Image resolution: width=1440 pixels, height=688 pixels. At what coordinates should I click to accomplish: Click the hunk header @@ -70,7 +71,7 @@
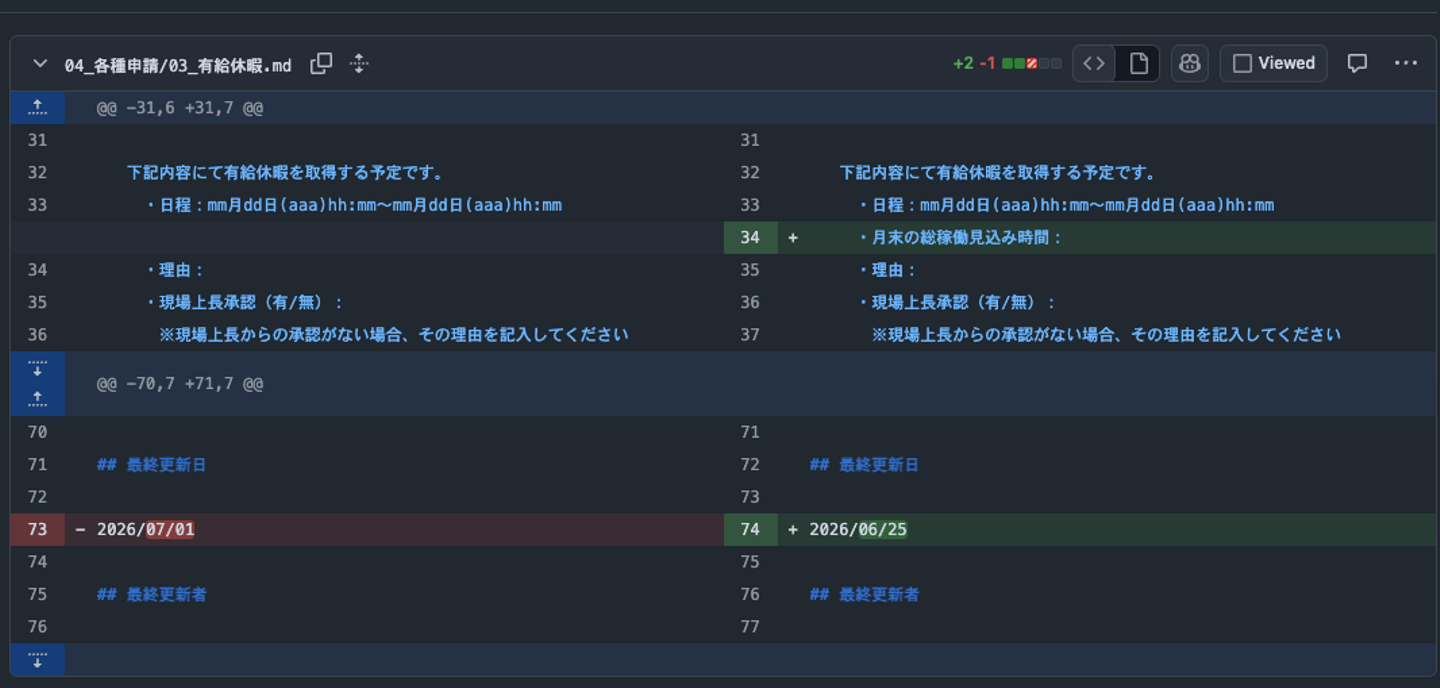click(180, 384)
